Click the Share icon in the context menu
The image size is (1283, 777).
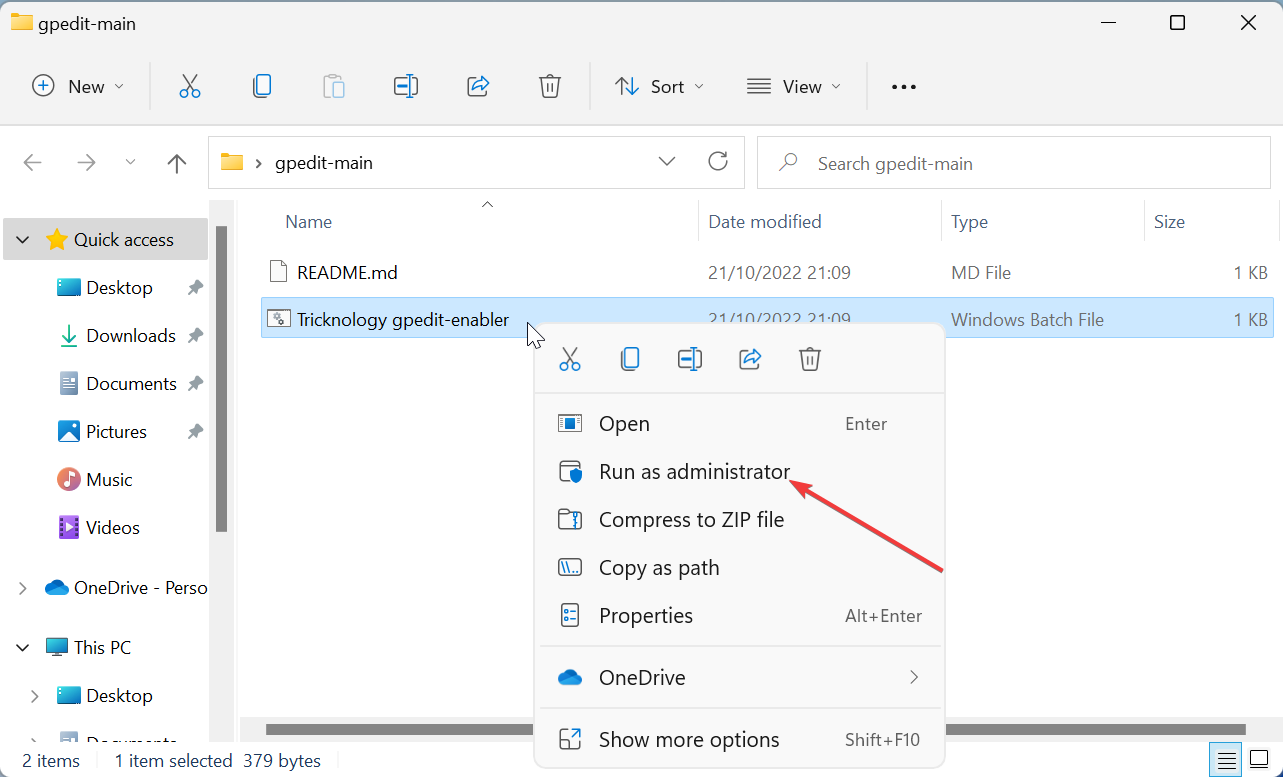click(750, 359)
